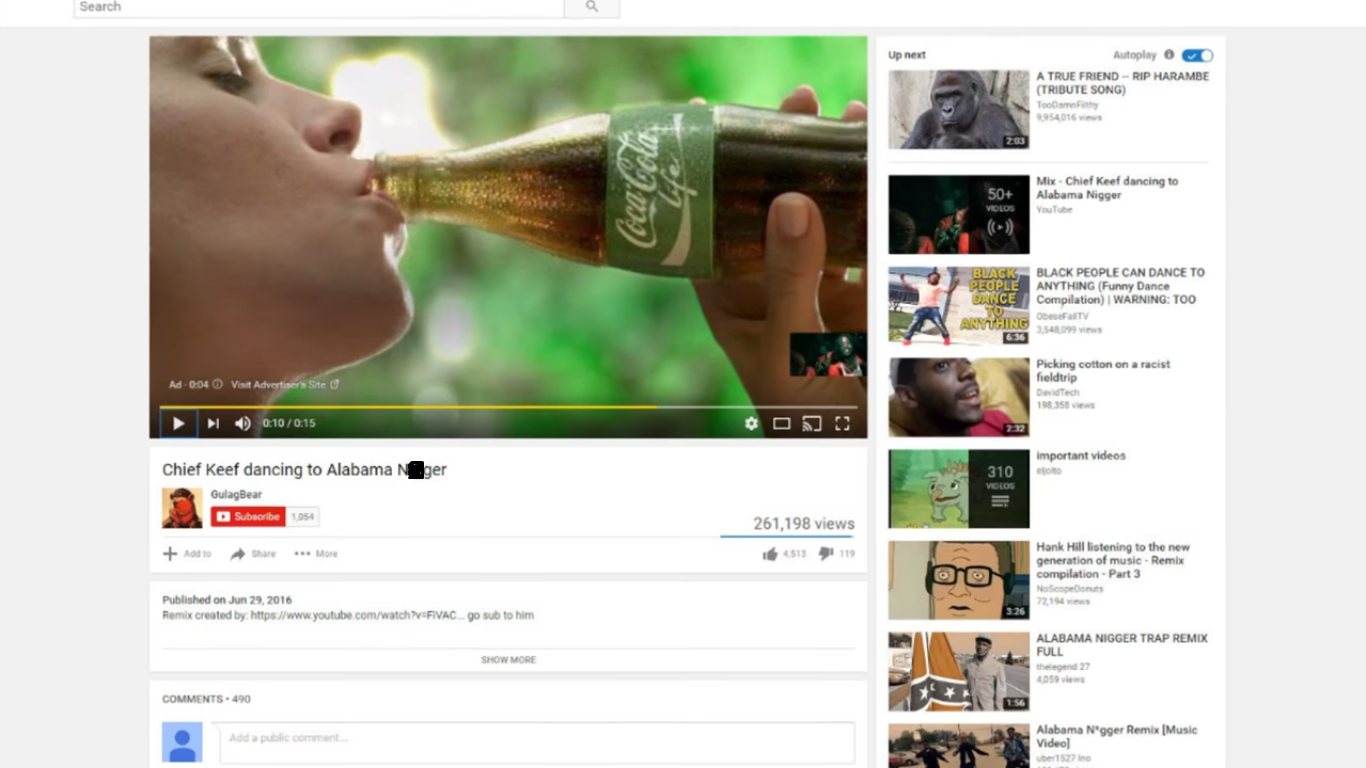
Task: Open the thelegend 27 video thumbnail
Action: point(959,672)
